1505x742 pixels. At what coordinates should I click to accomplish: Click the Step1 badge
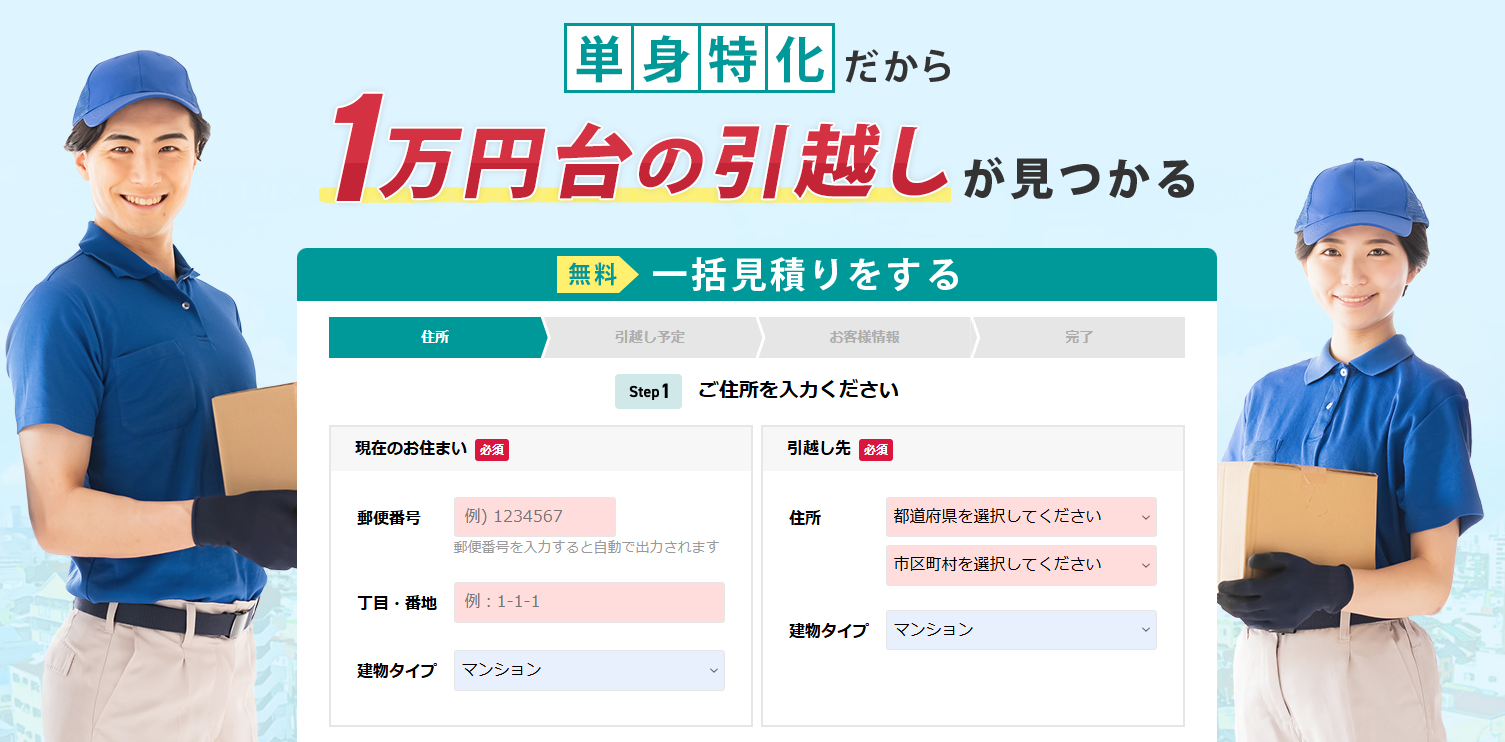(x=648, y=391)
